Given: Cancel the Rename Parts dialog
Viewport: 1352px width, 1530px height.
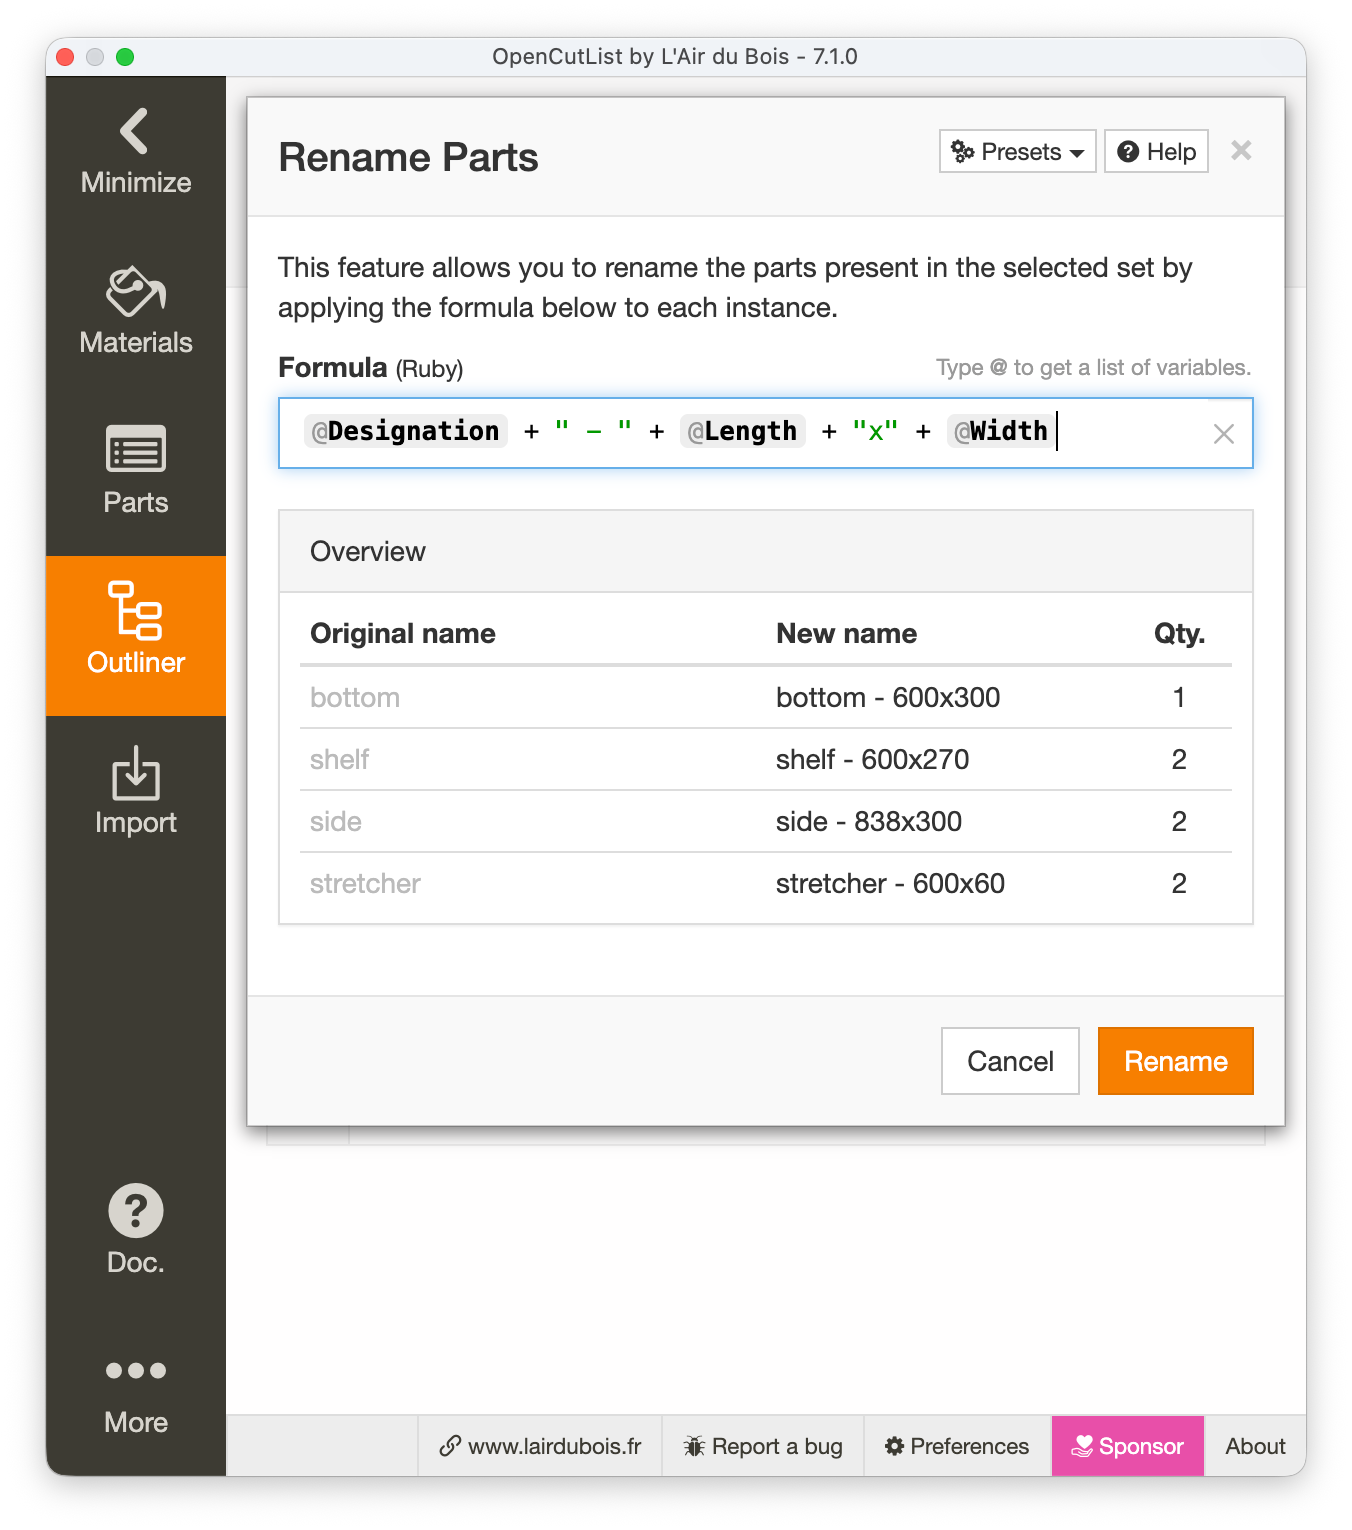Looking at the screenshot, I should point(1010,1061).
